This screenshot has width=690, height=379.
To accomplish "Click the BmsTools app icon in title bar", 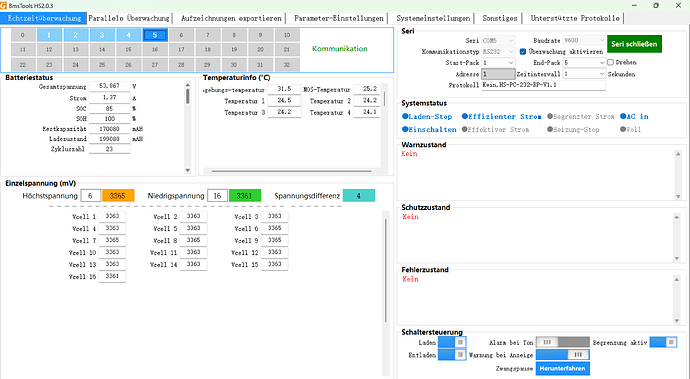I will 4,6.
